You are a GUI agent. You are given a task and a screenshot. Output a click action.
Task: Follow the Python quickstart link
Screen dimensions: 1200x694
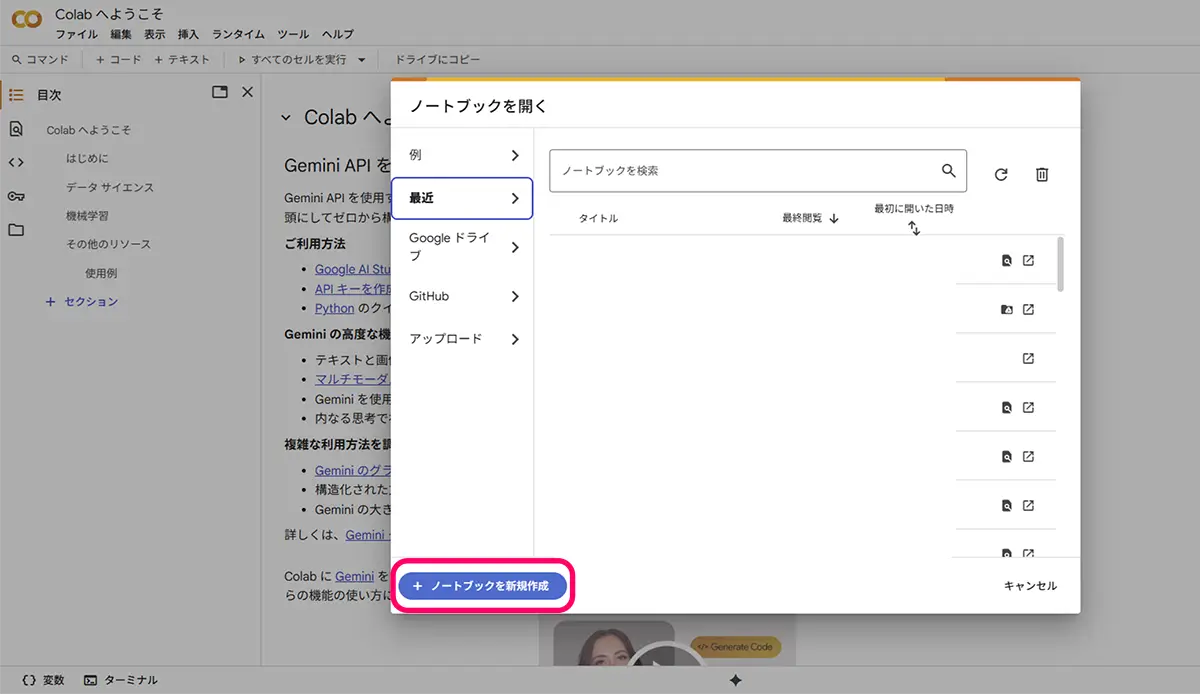click(x=334, y=308)
